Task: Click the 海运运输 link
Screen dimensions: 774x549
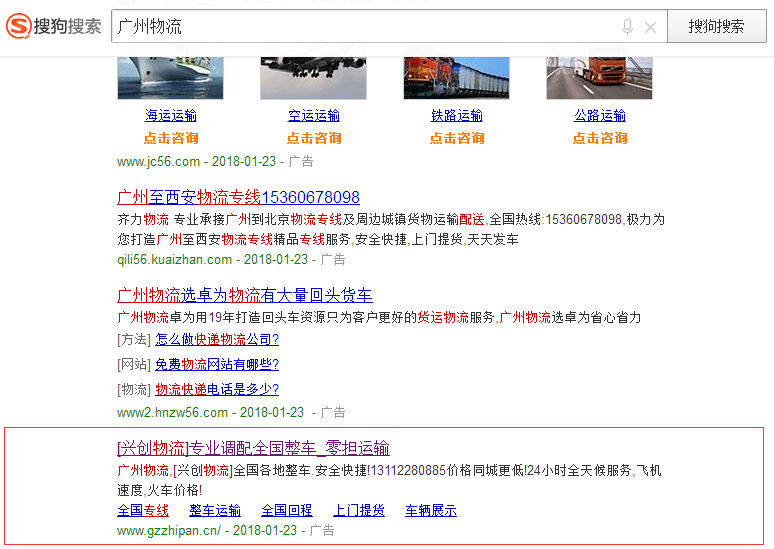Action: tap(171, 115)
